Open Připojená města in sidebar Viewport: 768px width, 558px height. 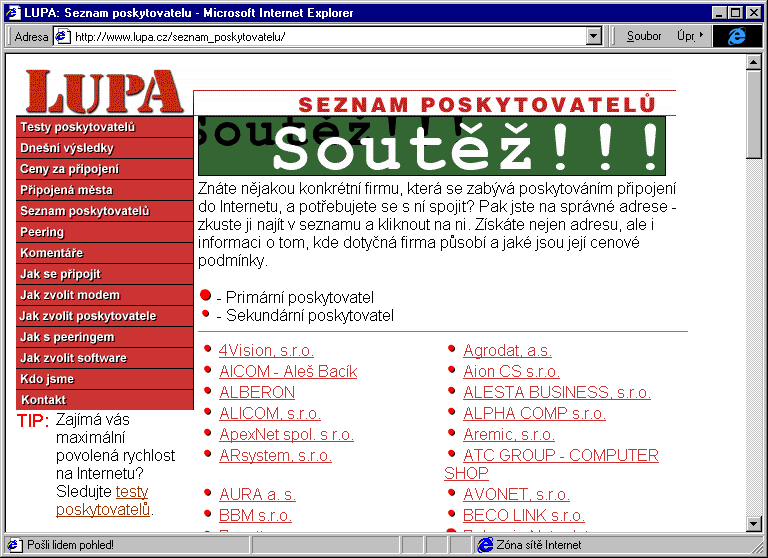coord(105,190)
